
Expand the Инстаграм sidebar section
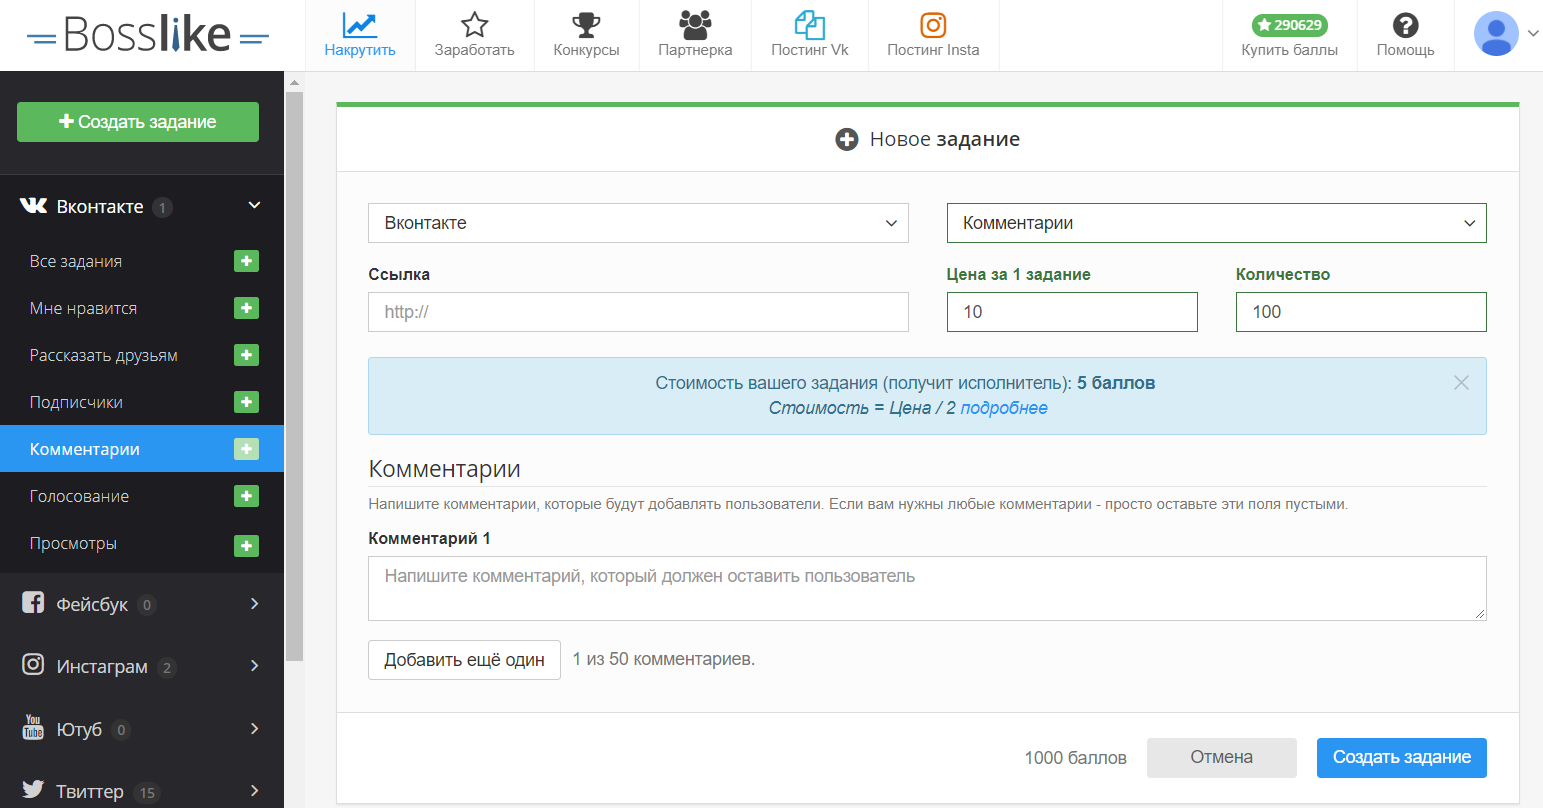254,665
